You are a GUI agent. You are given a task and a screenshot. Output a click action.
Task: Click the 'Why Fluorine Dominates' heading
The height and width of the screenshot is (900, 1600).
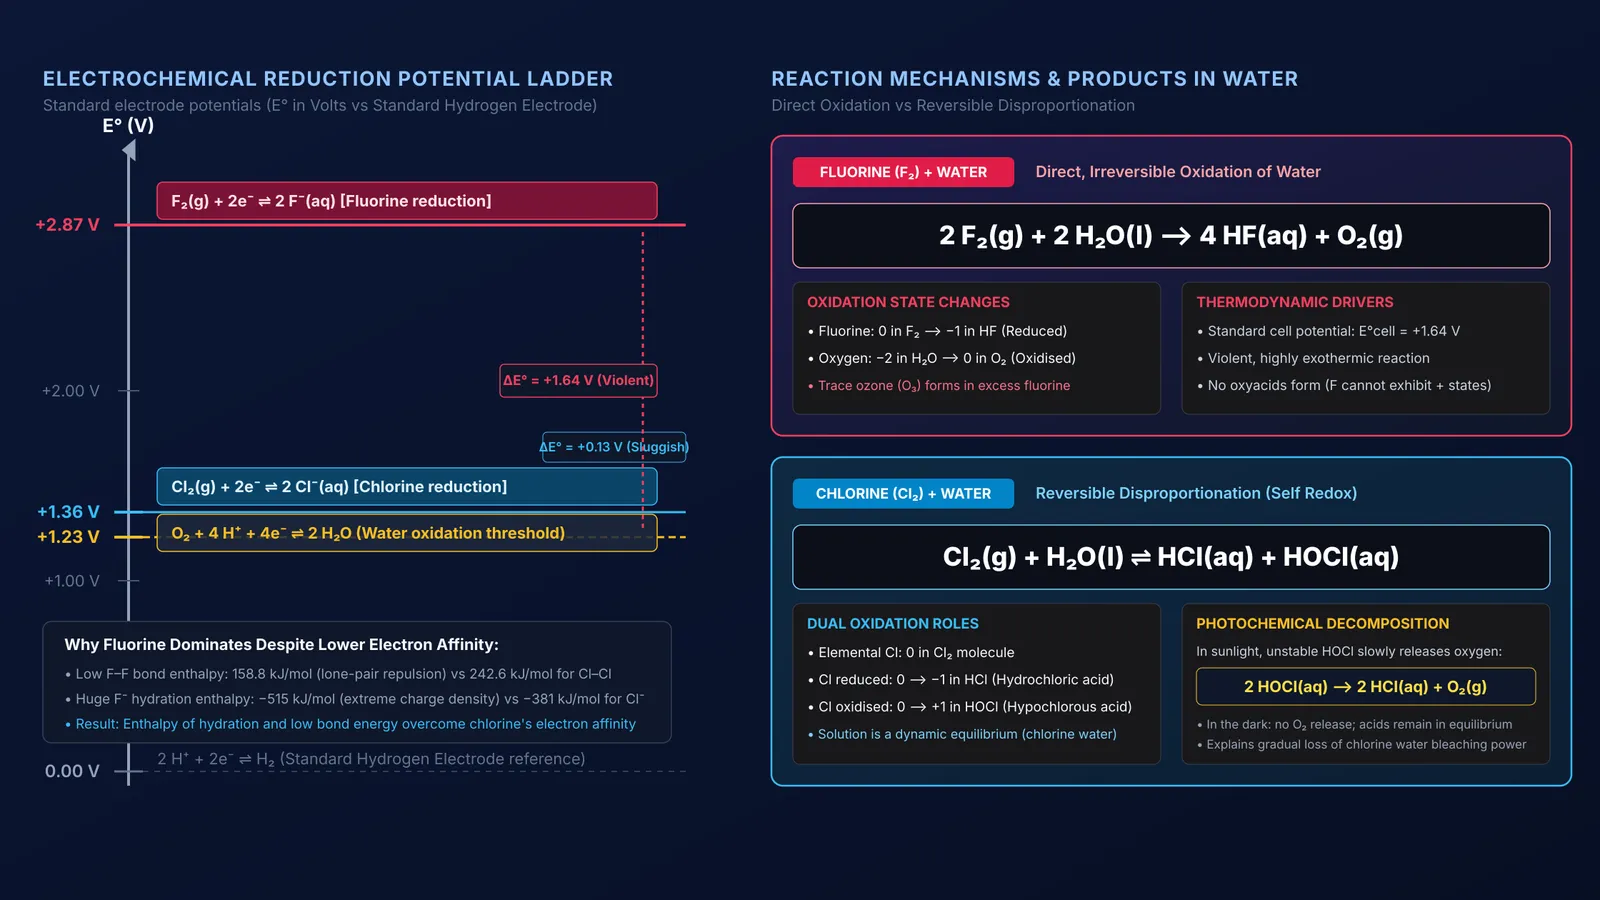[282, 645]
